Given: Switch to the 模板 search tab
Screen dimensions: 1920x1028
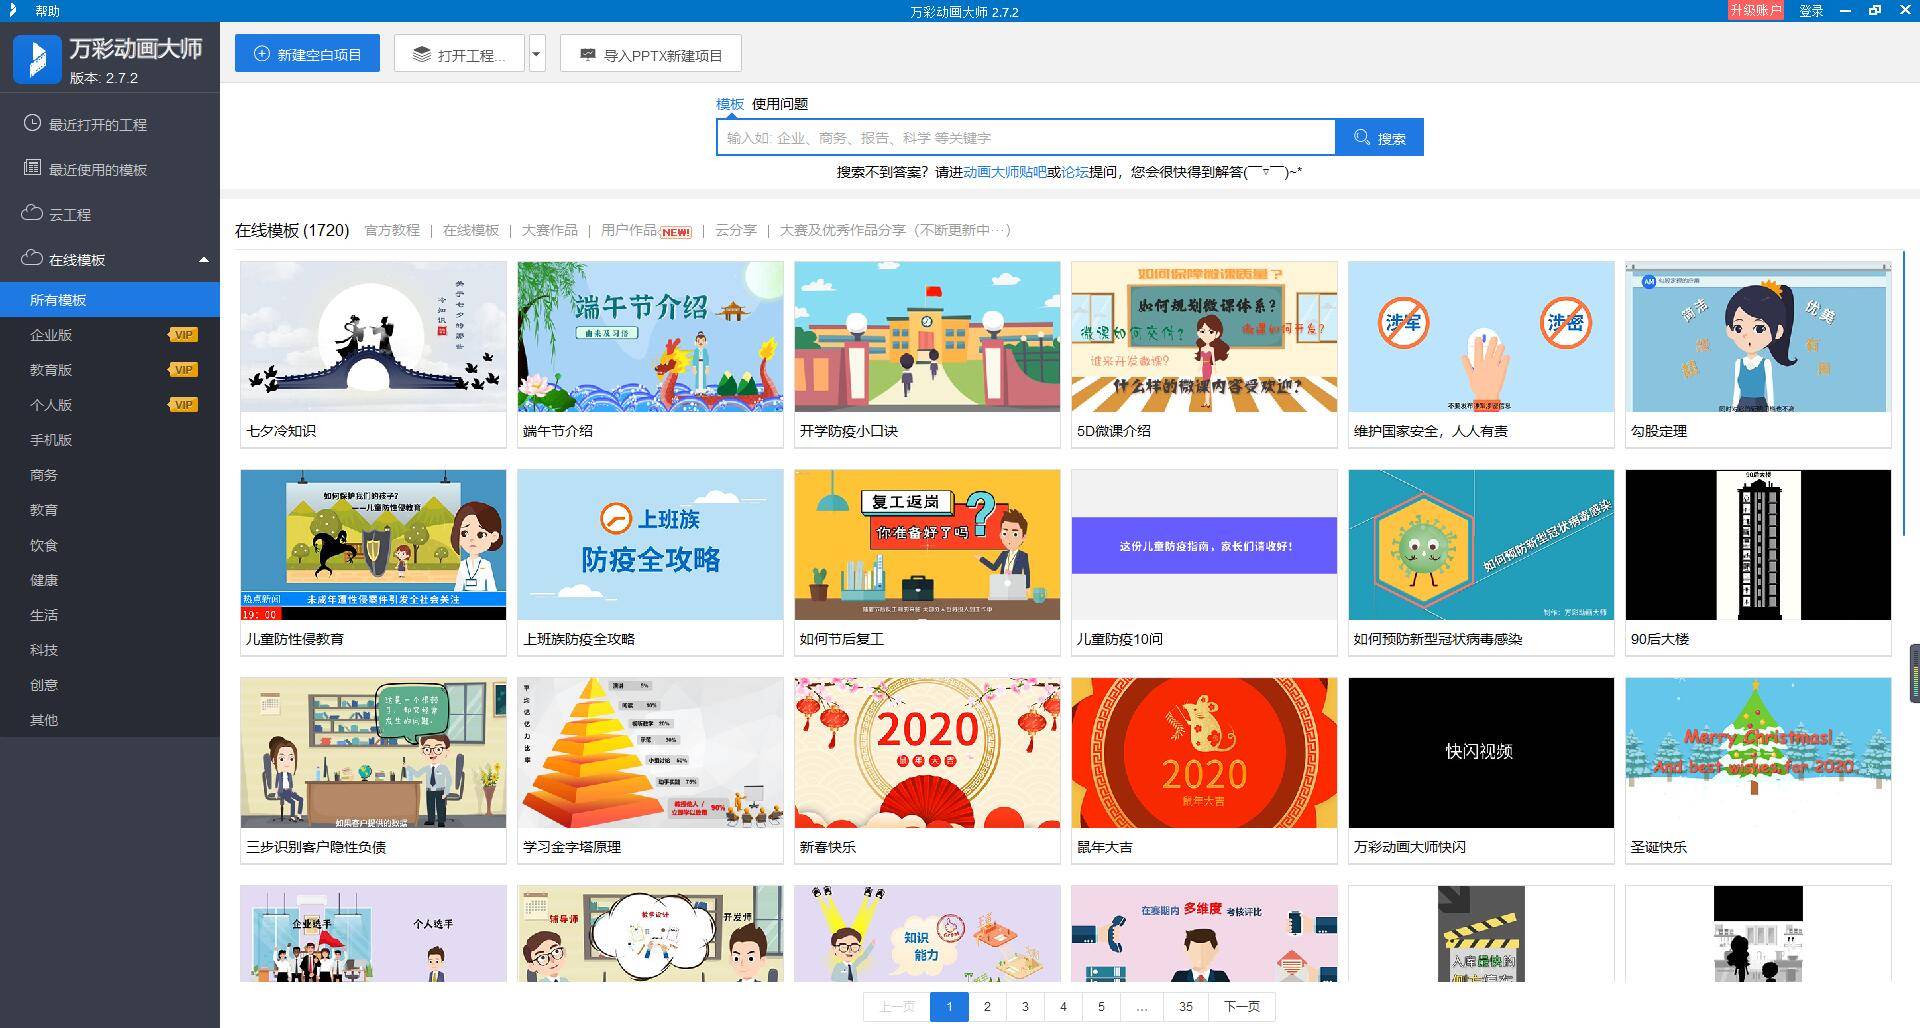Looking at the screenshot, I should point(730,104).
